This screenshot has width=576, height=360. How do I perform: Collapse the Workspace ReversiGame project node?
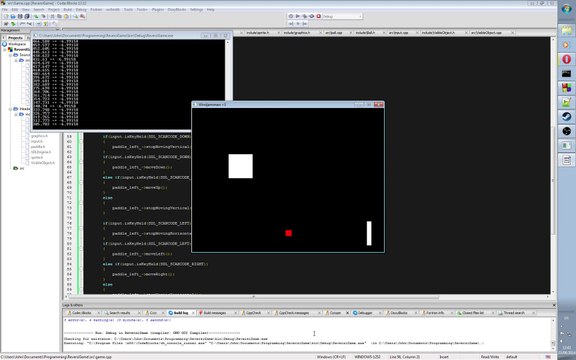coord(5,49)
